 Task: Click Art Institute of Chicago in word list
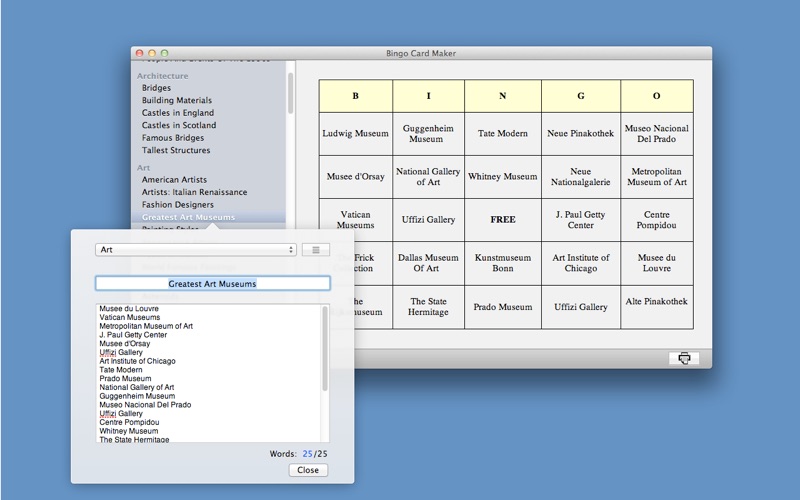click(x=137, y=361)
